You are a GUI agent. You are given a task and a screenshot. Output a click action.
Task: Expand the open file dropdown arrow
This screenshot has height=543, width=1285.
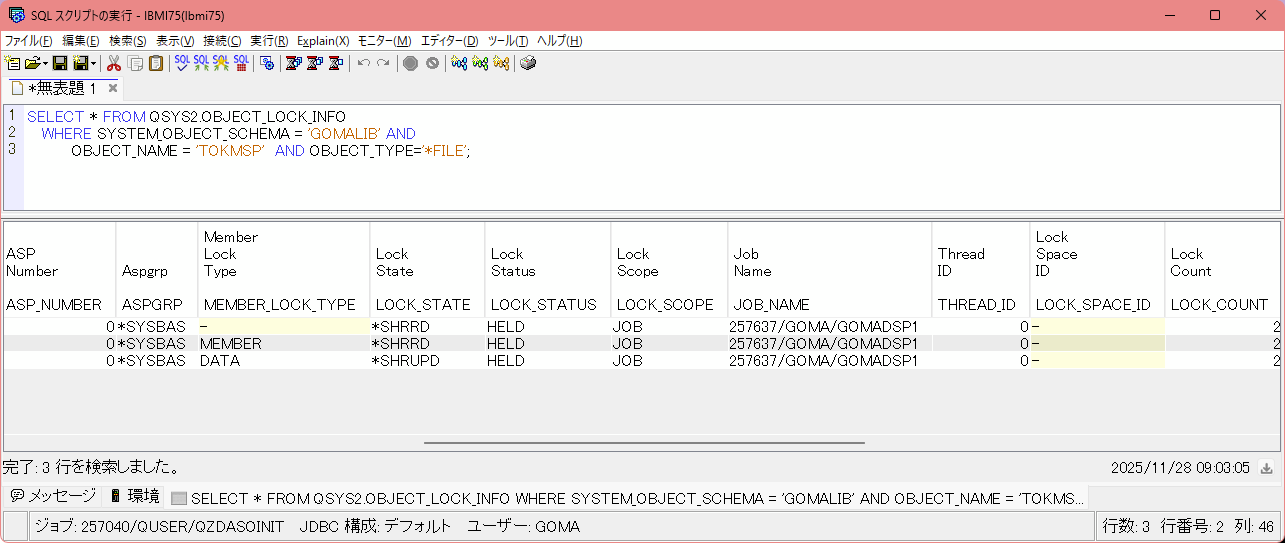(45, 63)
